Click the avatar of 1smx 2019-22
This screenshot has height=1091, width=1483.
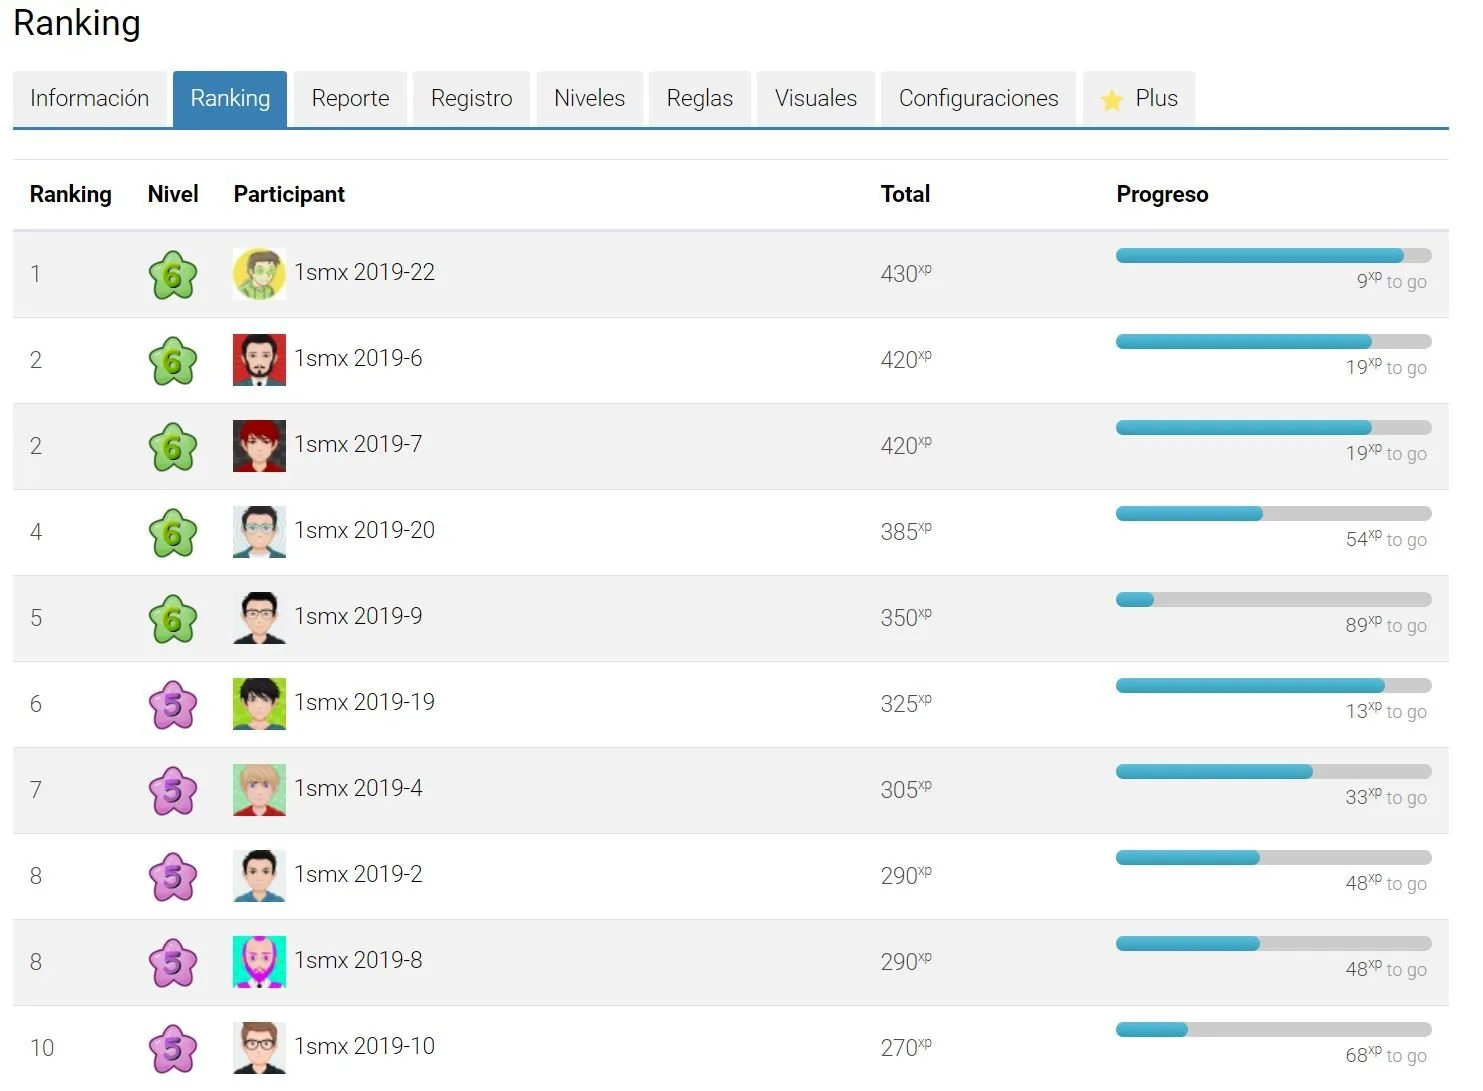coord(259,274)
